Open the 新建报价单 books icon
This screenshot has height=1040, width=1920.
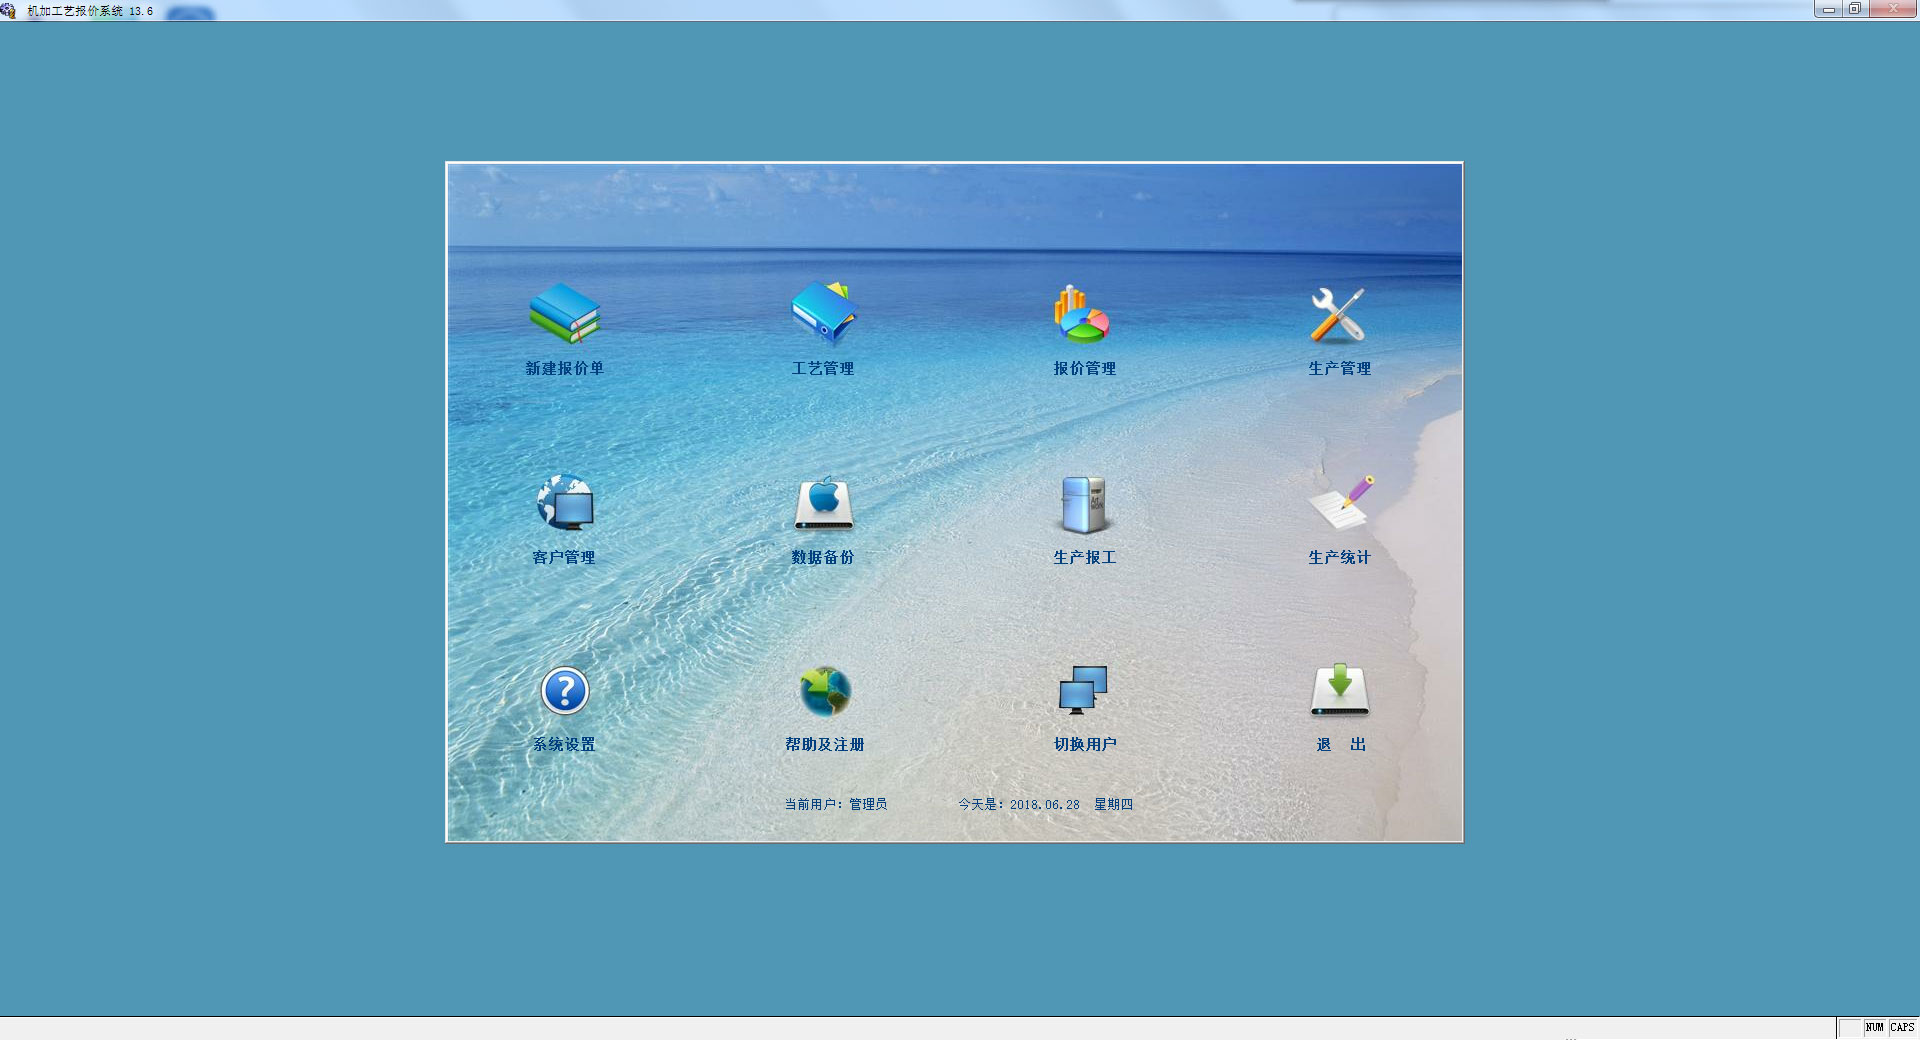click(x=565, y=313)
